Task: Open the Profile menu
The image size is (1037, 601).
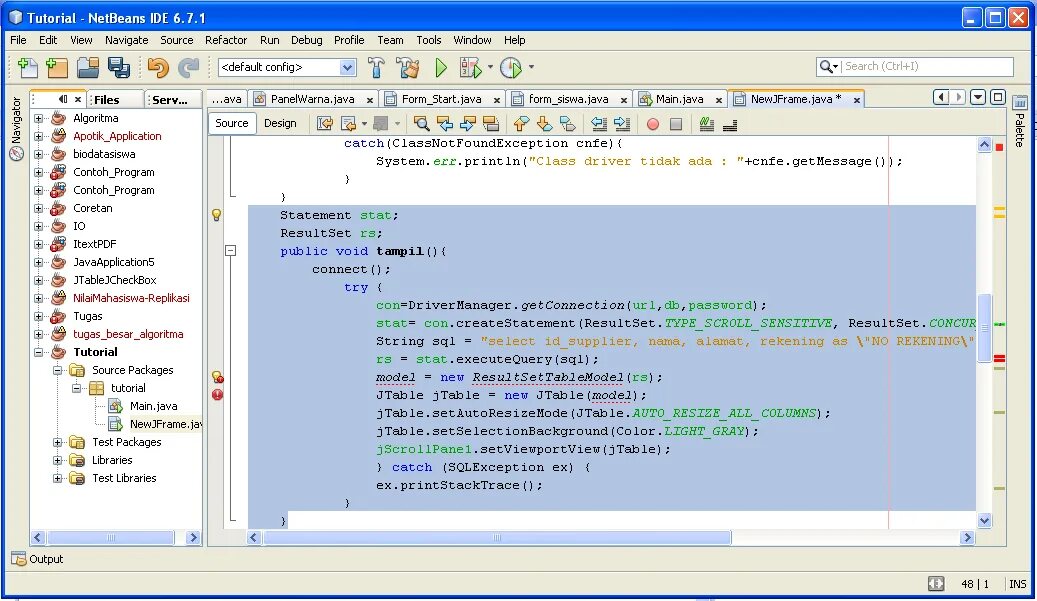Action: coord(349,40)
